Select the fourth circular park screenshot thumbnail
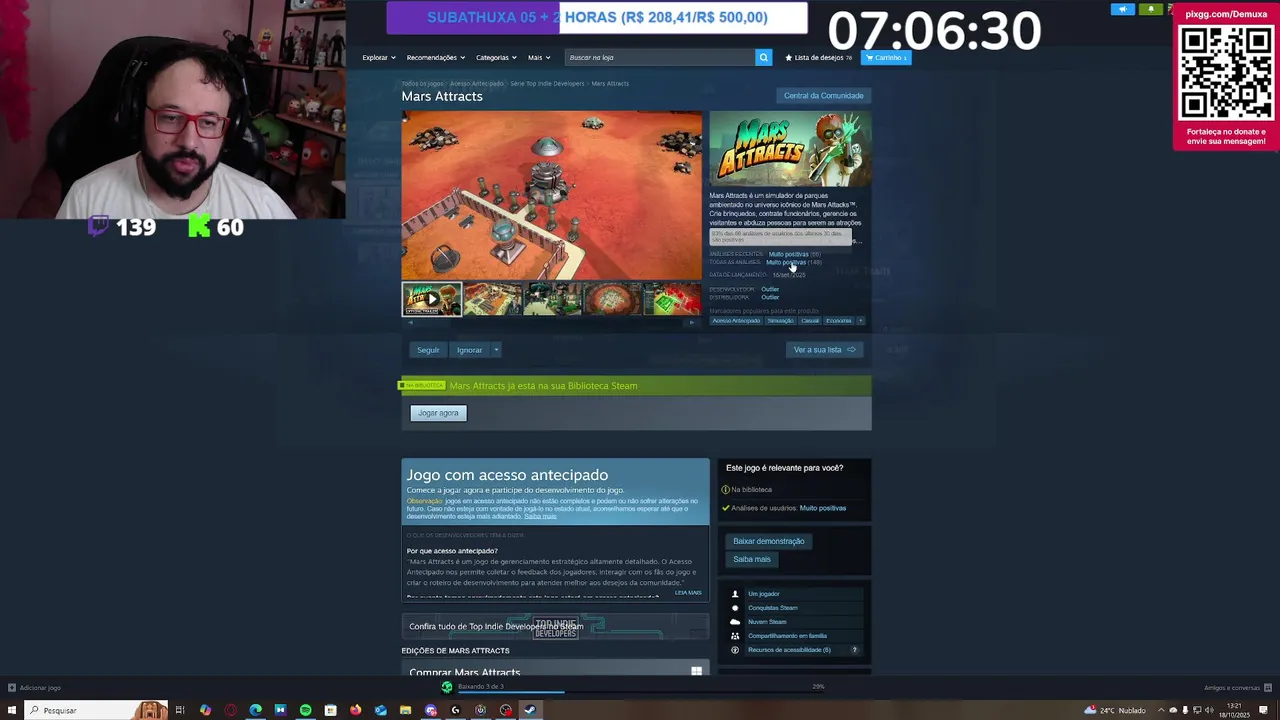Viewport: 1280px width, 720px height. [612, 299]
